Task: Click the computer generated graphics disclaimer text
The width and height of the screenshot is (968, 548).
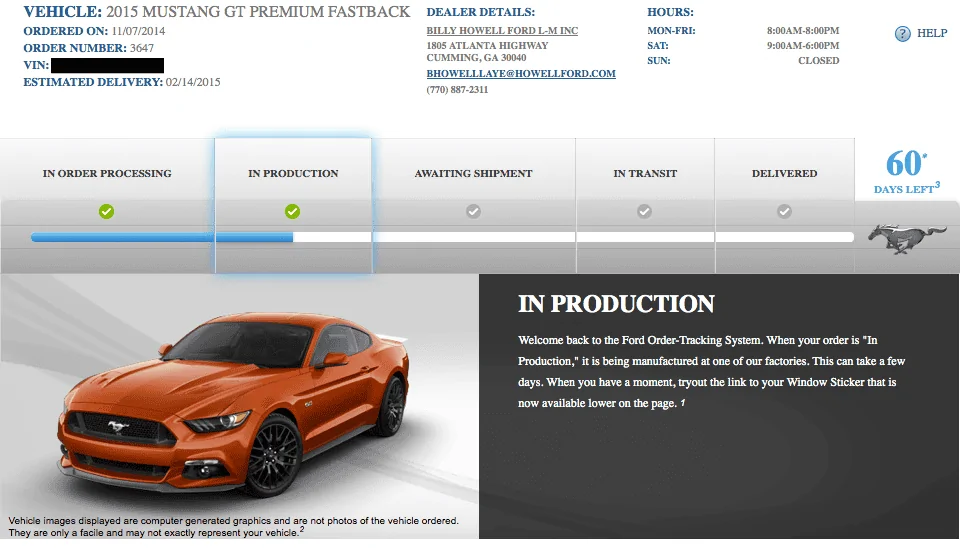Action: 233,526
